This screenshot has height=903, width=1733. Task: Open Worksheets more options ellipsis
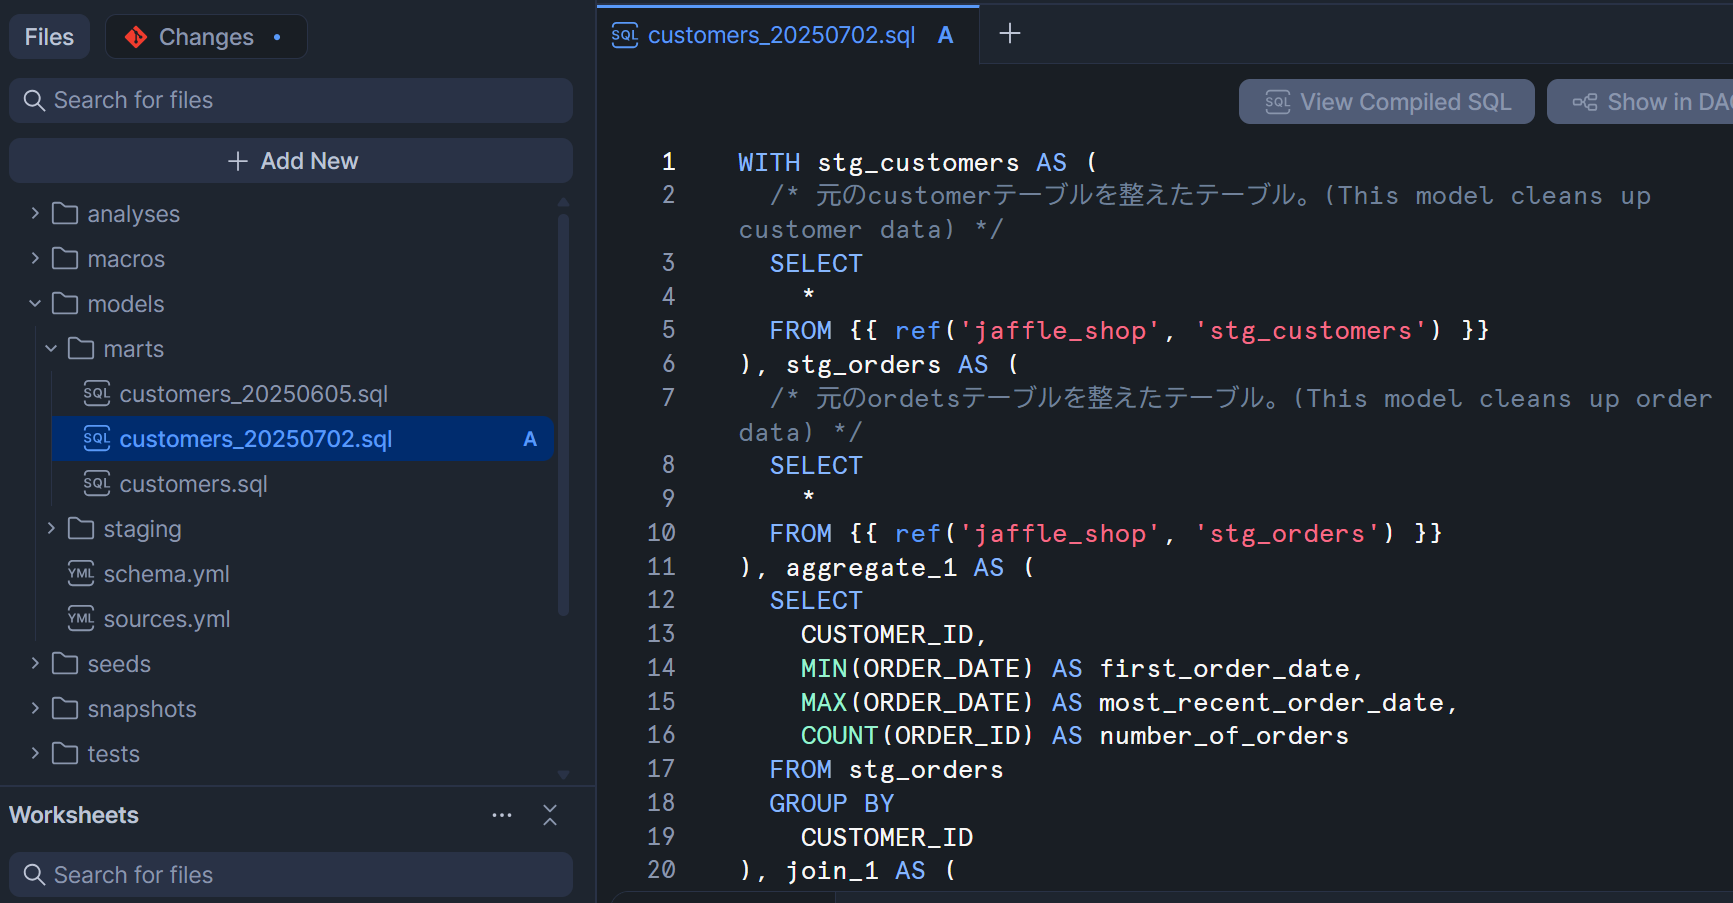[502, 815]
